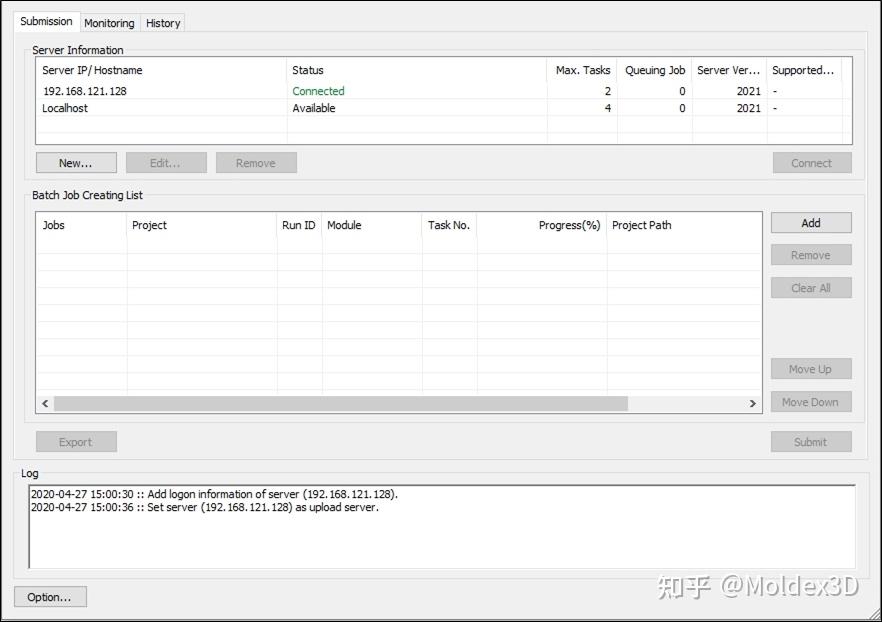Open the Option settings dialog
The image size is (882, 622).
pyautogui.click(x=50, y=596)
